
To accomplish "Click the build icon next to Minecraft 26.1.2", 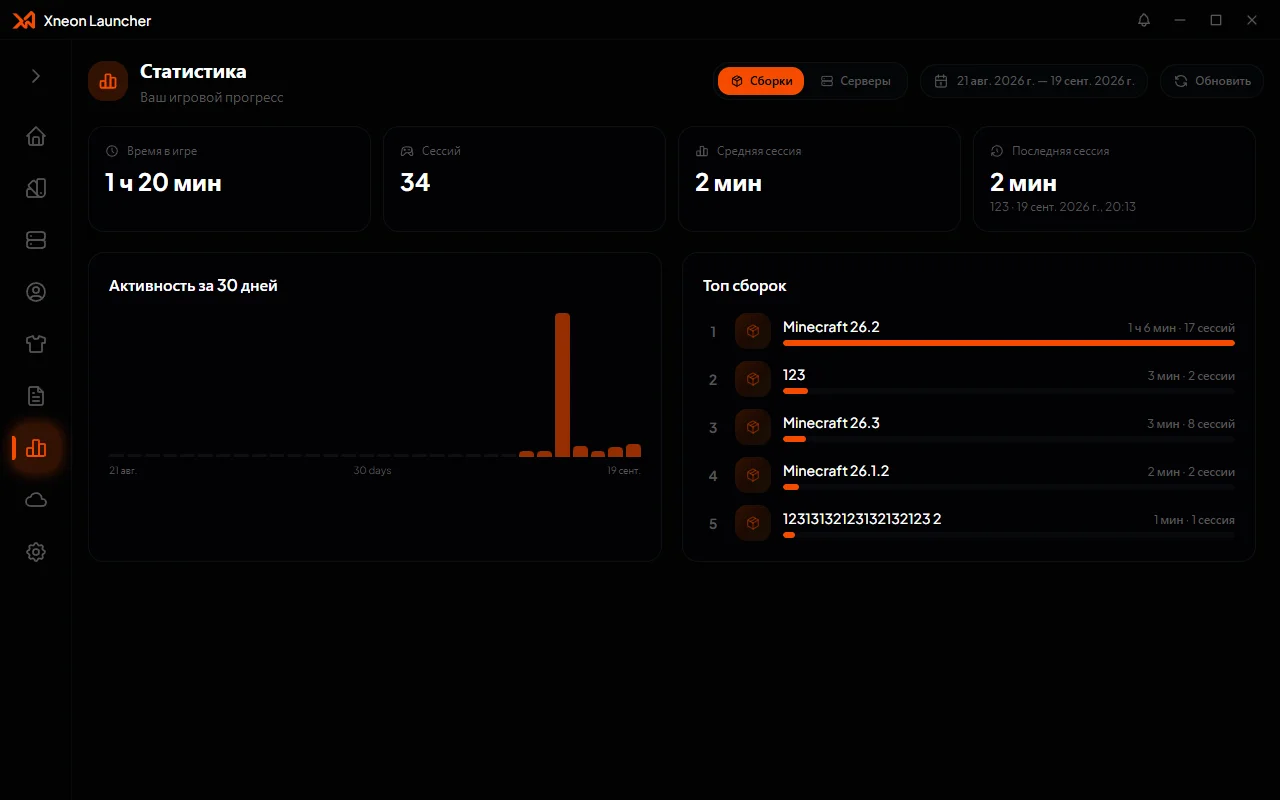I will pos(753,475).
